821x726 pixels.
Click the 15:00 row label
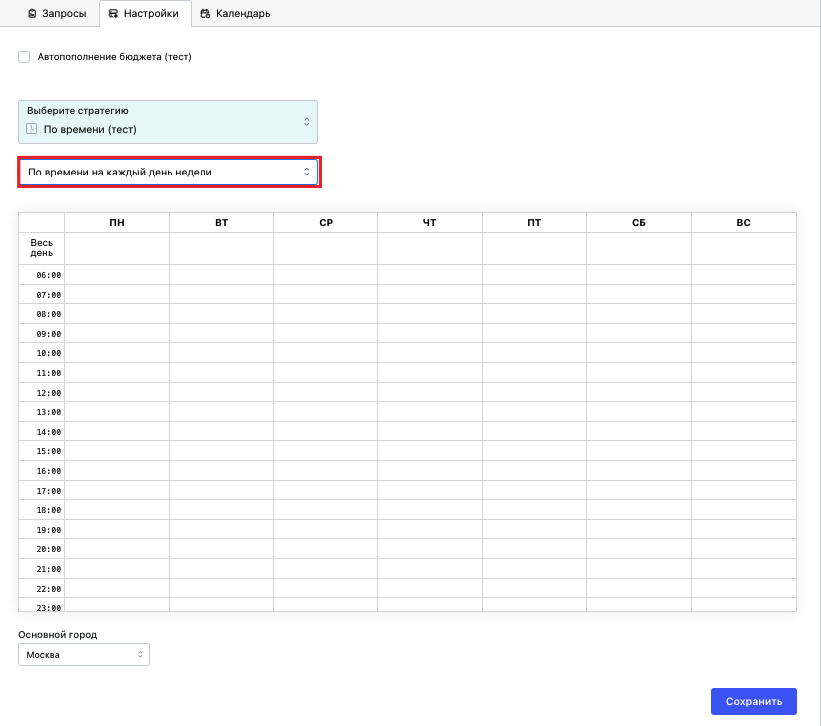pos(48,451)
